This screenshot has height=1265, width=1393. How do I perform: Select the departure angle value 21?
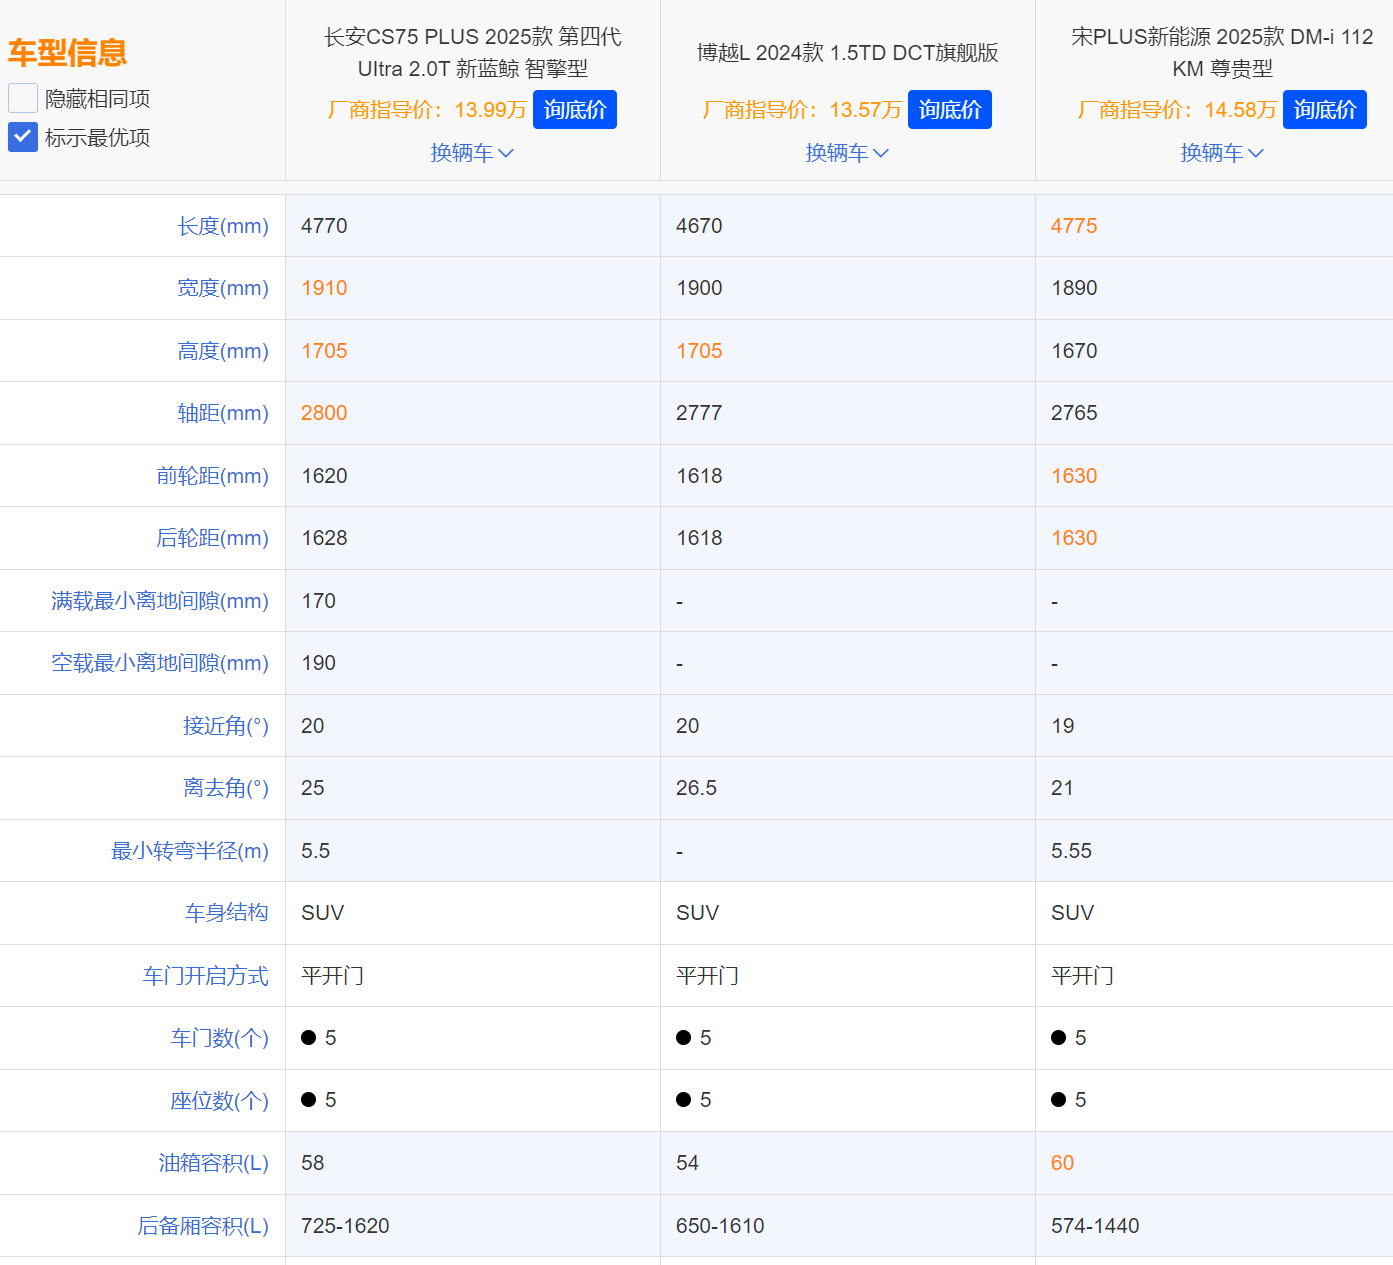coord(1062,788)
